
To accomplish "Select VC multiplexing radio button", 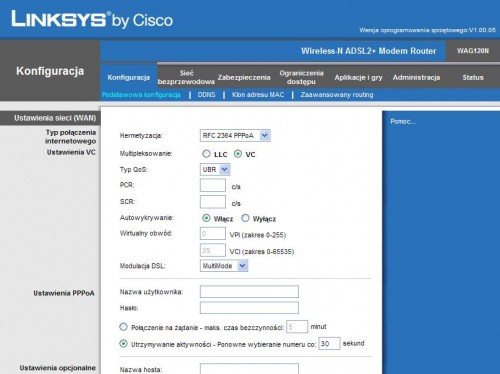I will 238,154.
